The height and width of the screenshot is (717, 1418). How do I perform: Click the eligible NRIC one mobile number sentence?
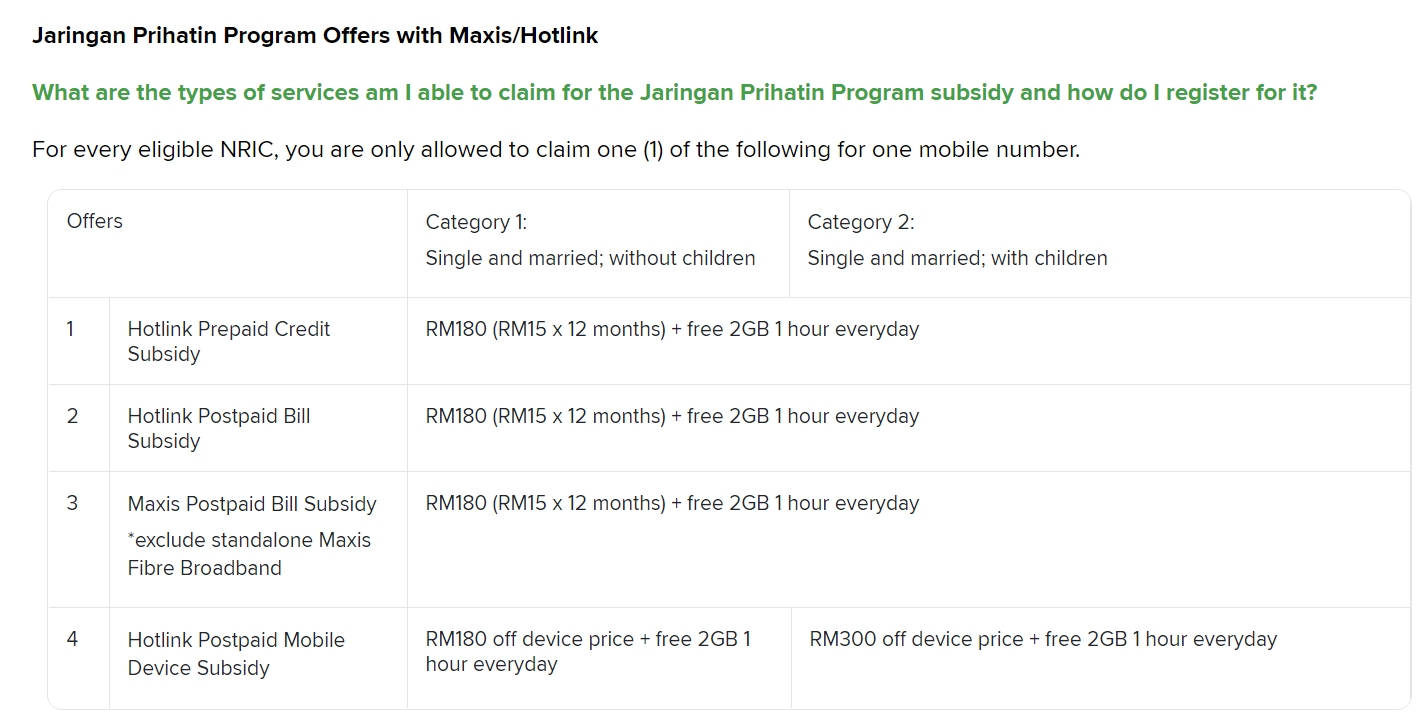click(556, 150)
